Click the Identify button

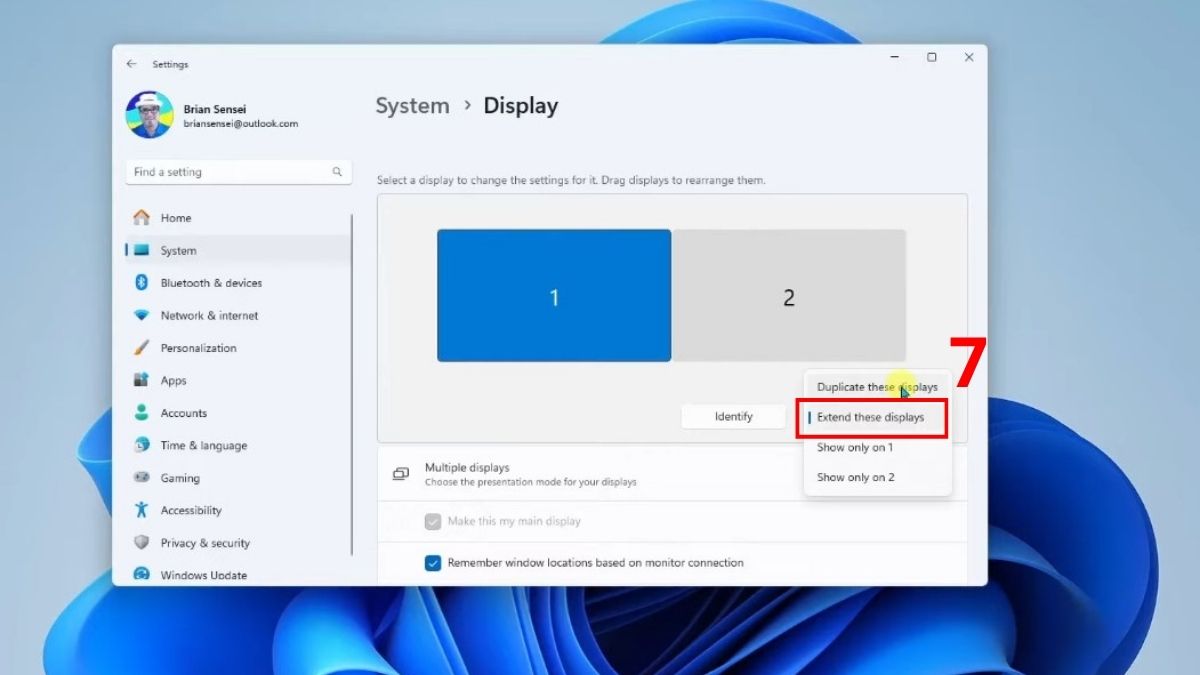click(x=733, y=416)
